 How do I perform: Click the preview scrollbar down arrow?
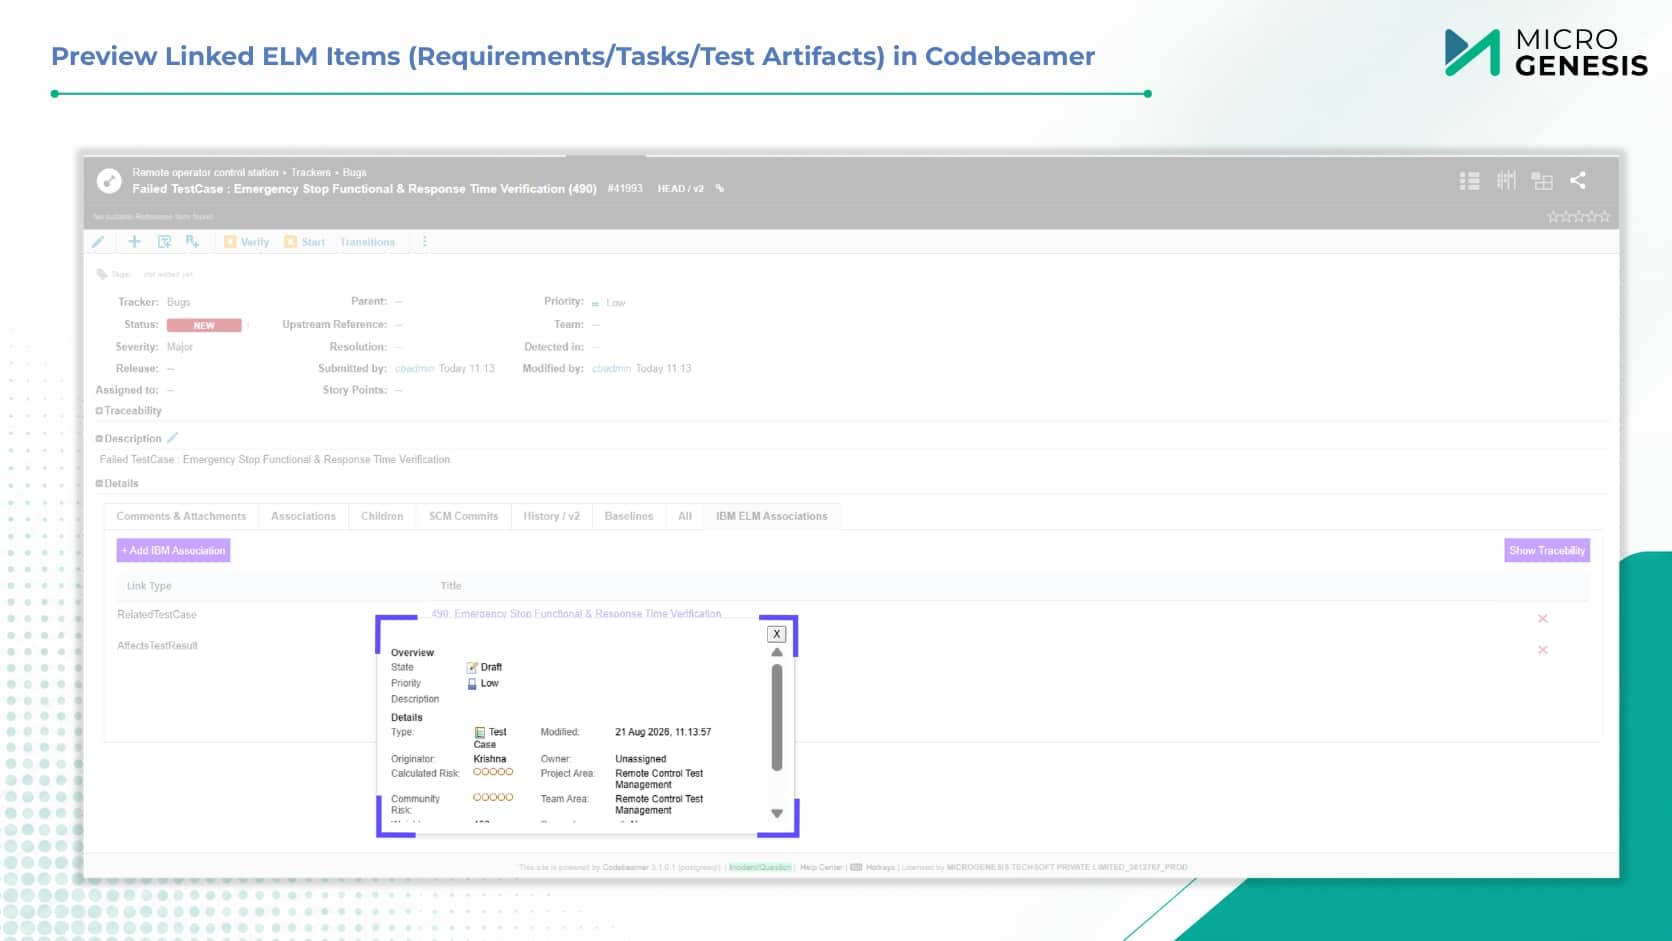(777, 814)
